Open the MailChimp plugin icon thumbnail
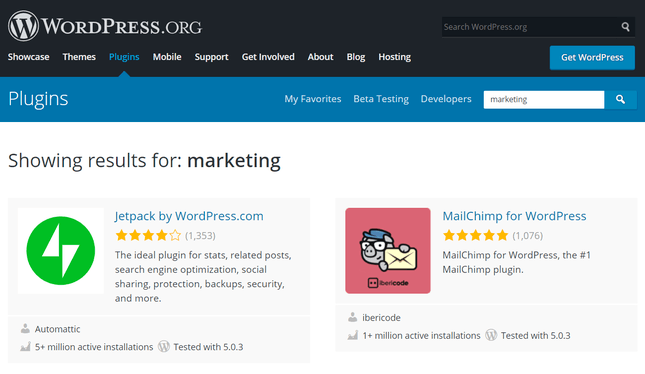 coord(388,251)
